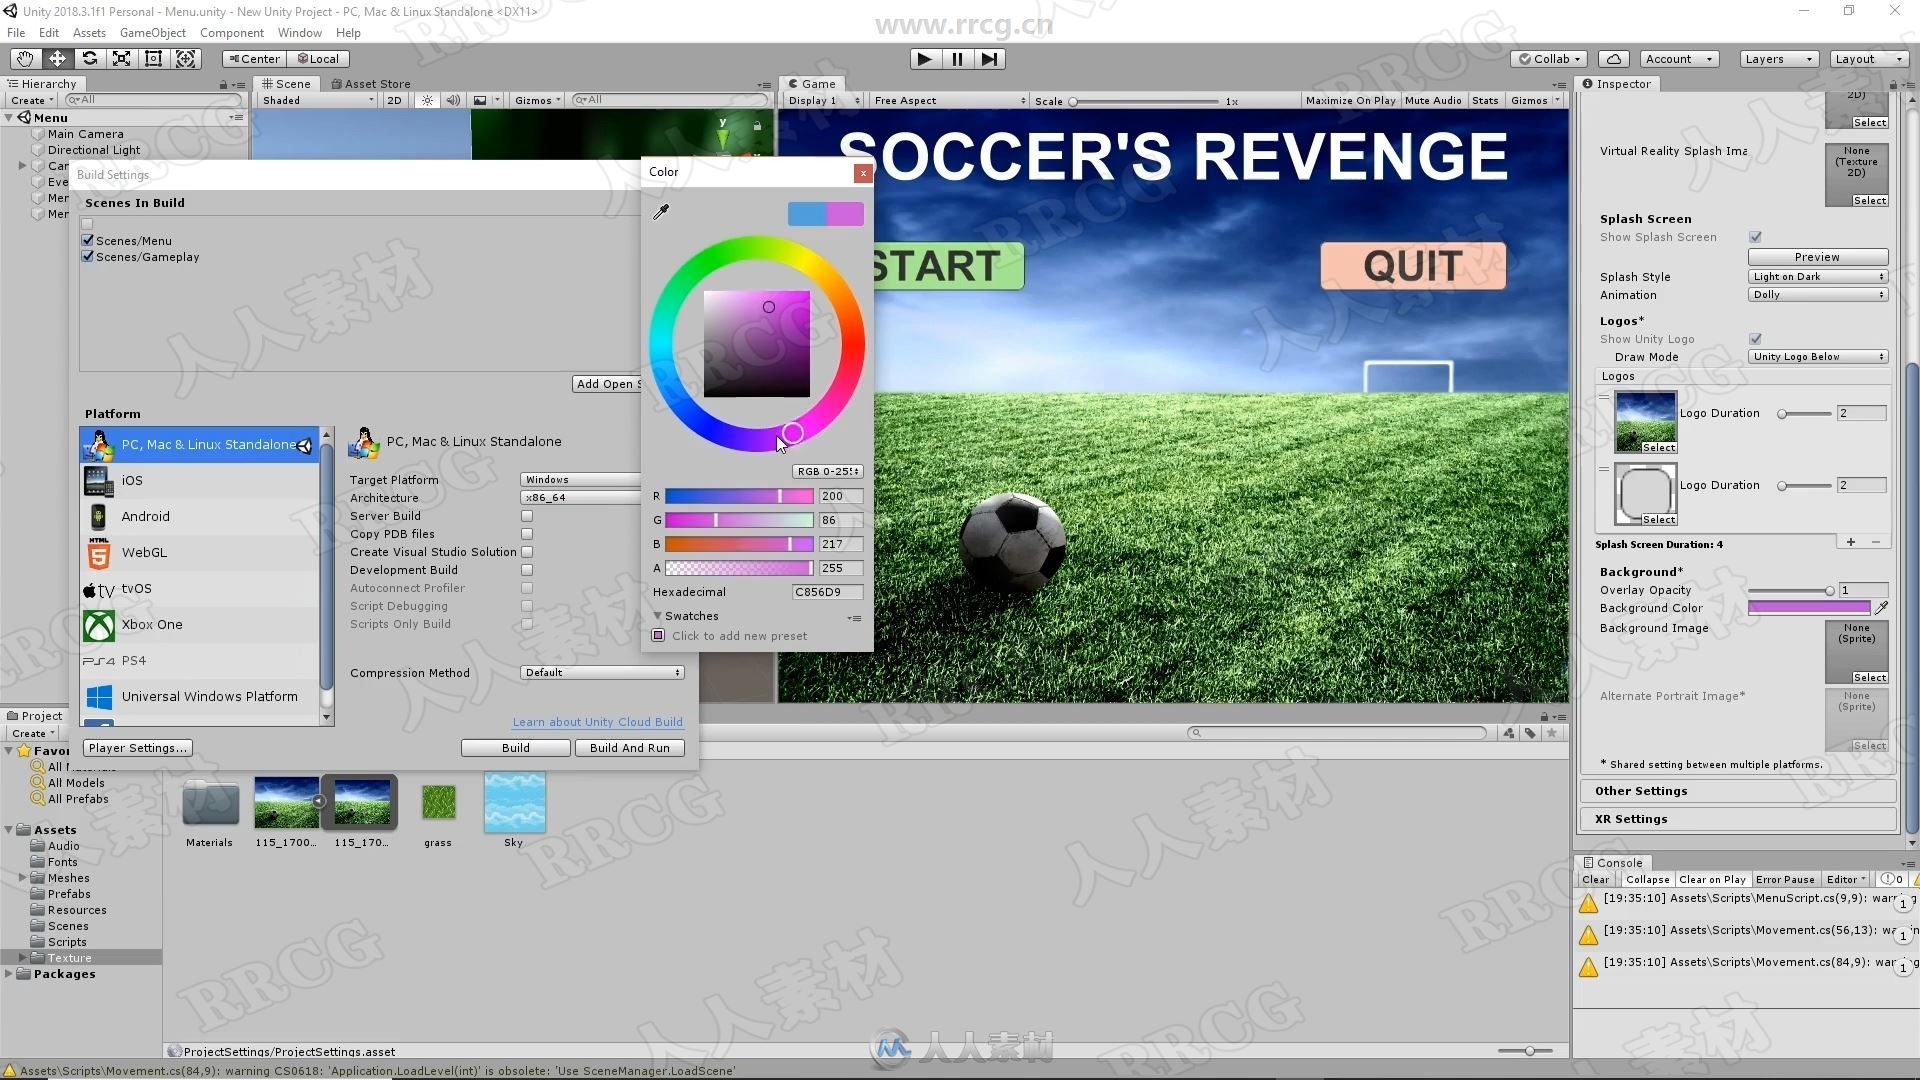Image resolution: width=1920 pixels, height=1080 pixels.
Task: Toggle 2D mode in Scene view
Action: (x=394, y=100)
